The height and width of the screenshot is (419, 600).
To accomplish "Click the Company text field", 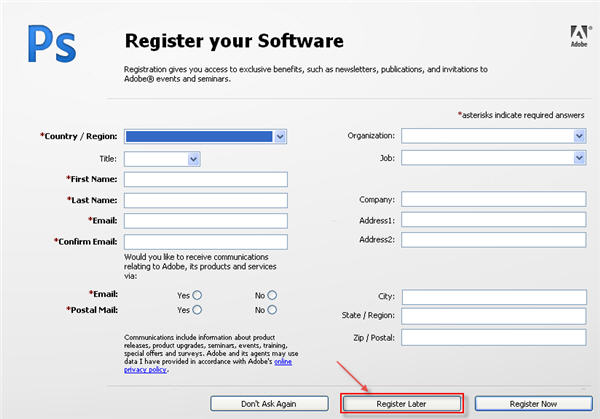I will [x=494, y=199].
